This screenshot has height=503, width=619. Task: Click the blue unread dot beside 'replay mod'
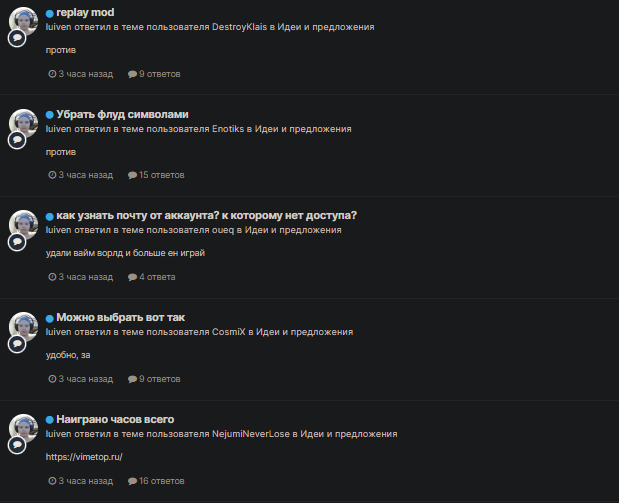coord(49,13)
